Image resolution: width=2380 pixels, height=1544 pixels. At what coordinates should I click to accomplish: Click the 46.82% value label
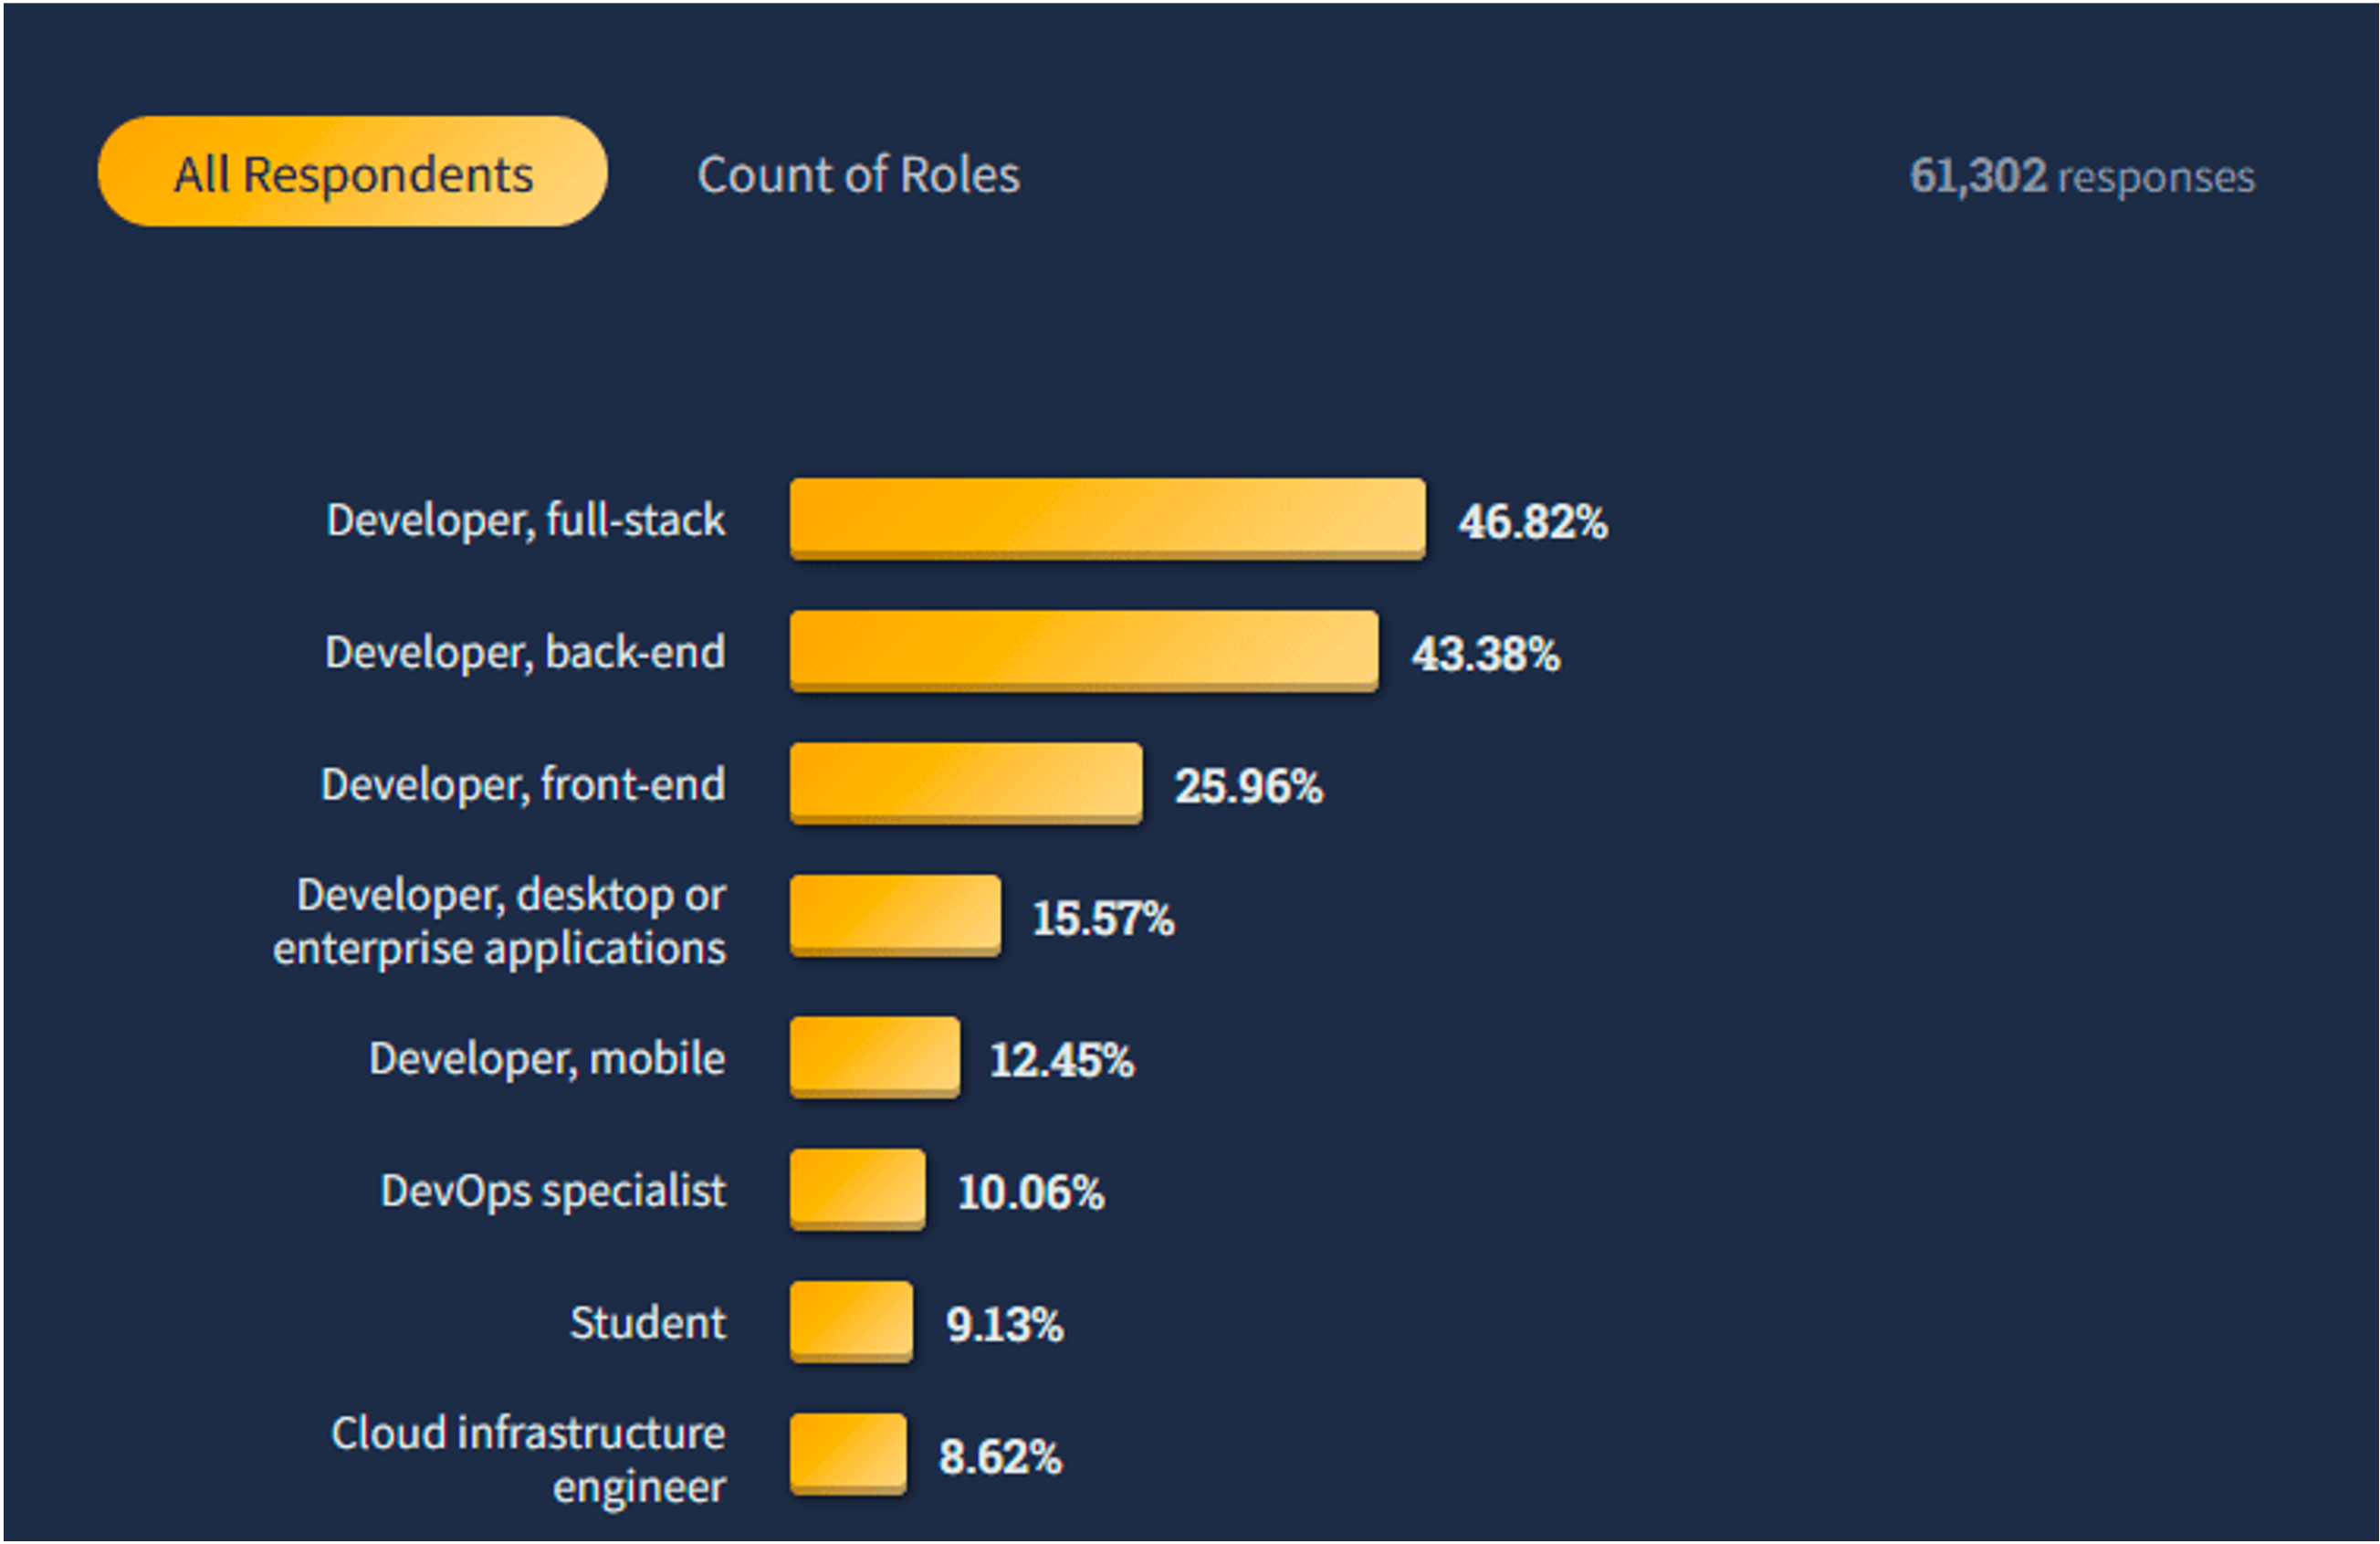click(x=1533, y=521)
